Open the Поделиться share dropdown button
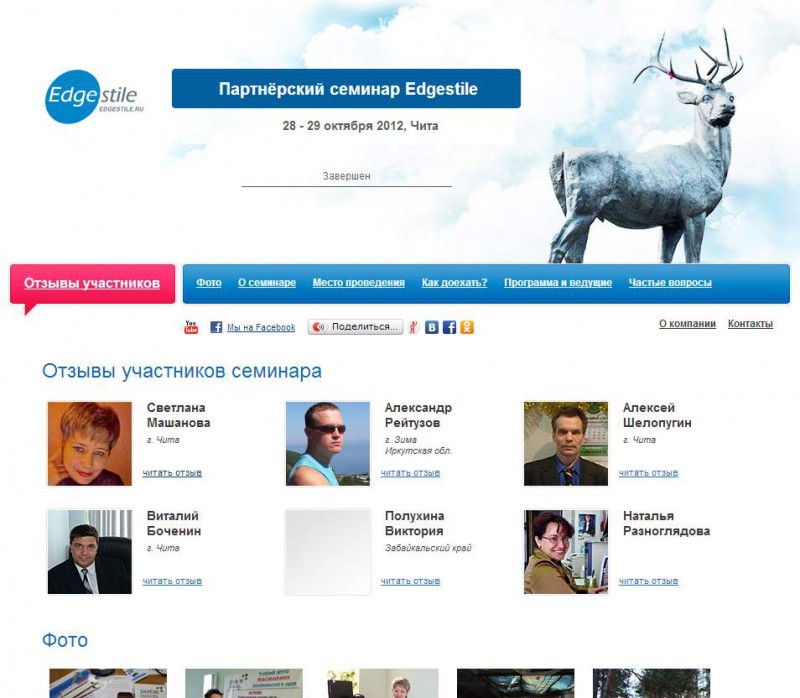The width and height of the screenshot is (800, 698). (x=355, y=327)
